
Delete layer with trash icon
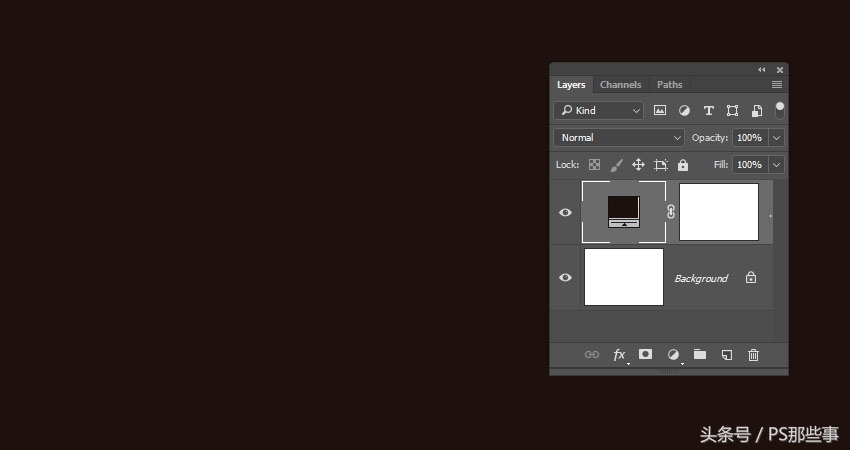pyautogui.click(x=754, y=355)
